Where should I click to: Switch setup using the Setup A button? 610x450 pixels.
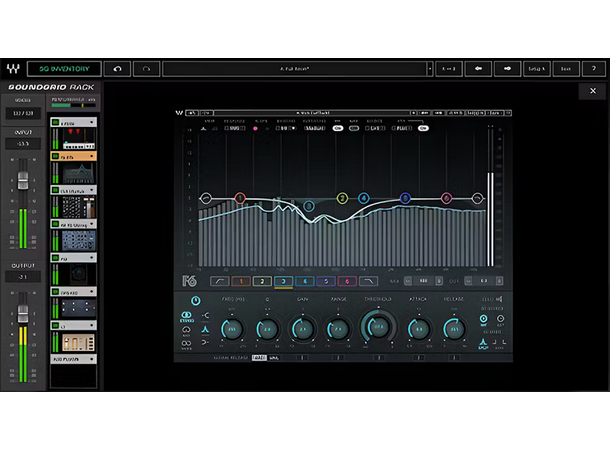pyautogui.click(x=536, y=69)
